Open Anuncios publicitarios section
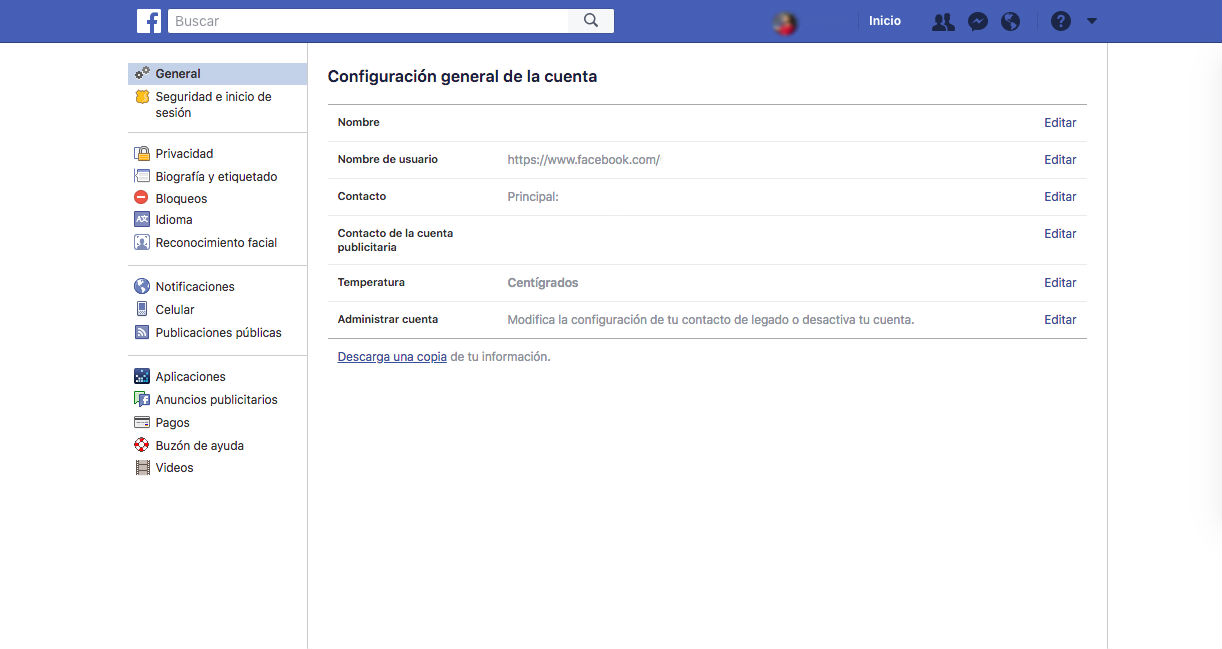1222x649 pixels. [x=217, y=399]
